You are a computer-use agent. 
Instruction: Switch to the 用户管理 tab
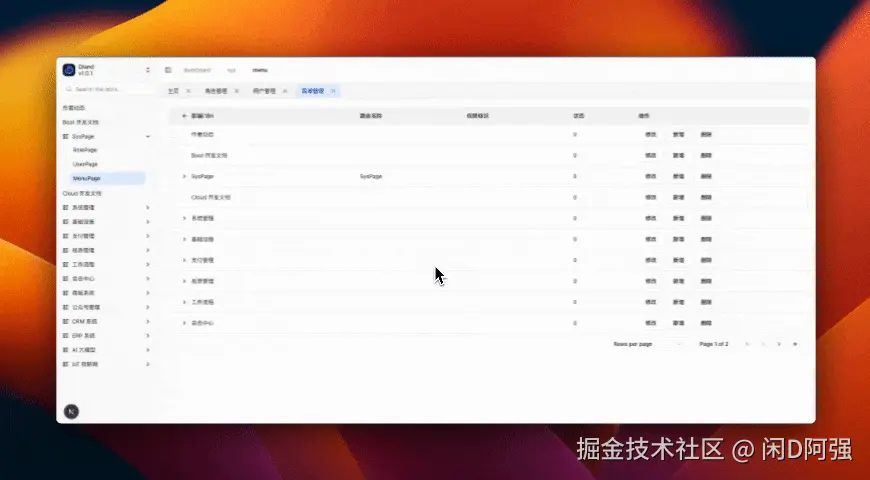pos(264,91)
